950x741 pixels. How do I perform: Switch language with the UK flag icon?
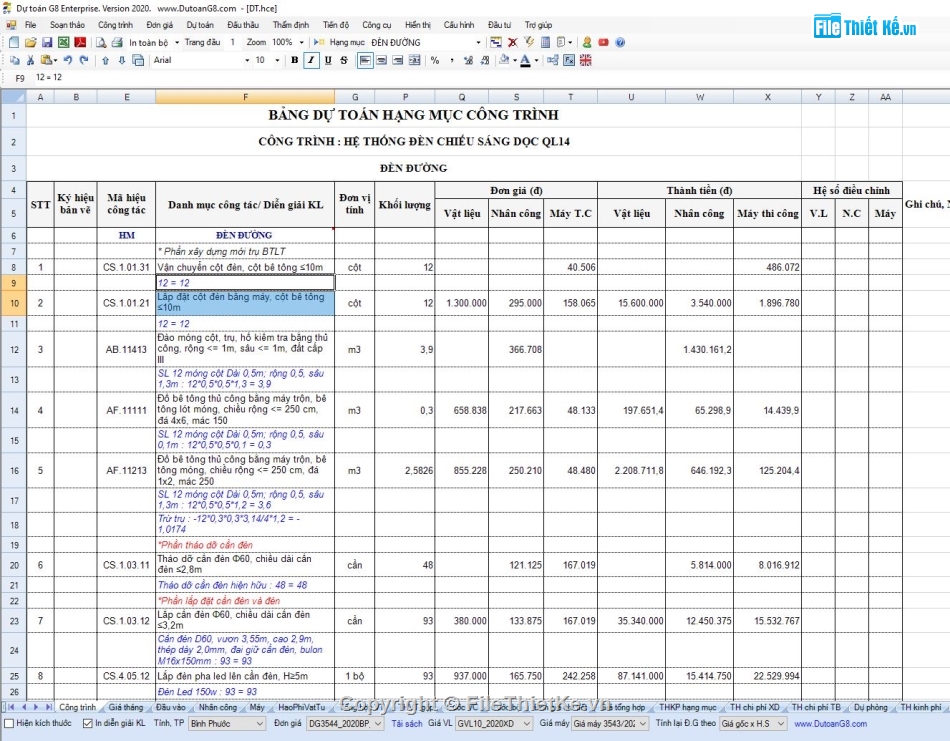pyautogui.click(x=585, y=60)
